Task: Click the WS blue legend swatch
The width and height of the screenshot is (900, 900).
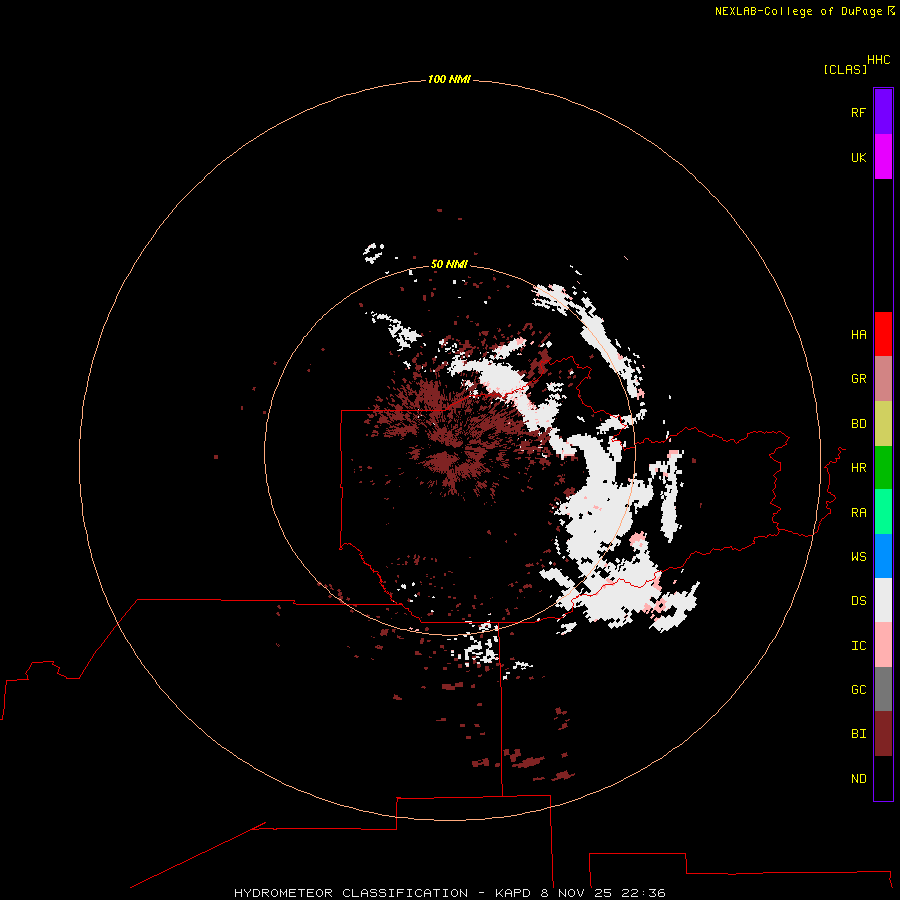Action: [883, 556]
